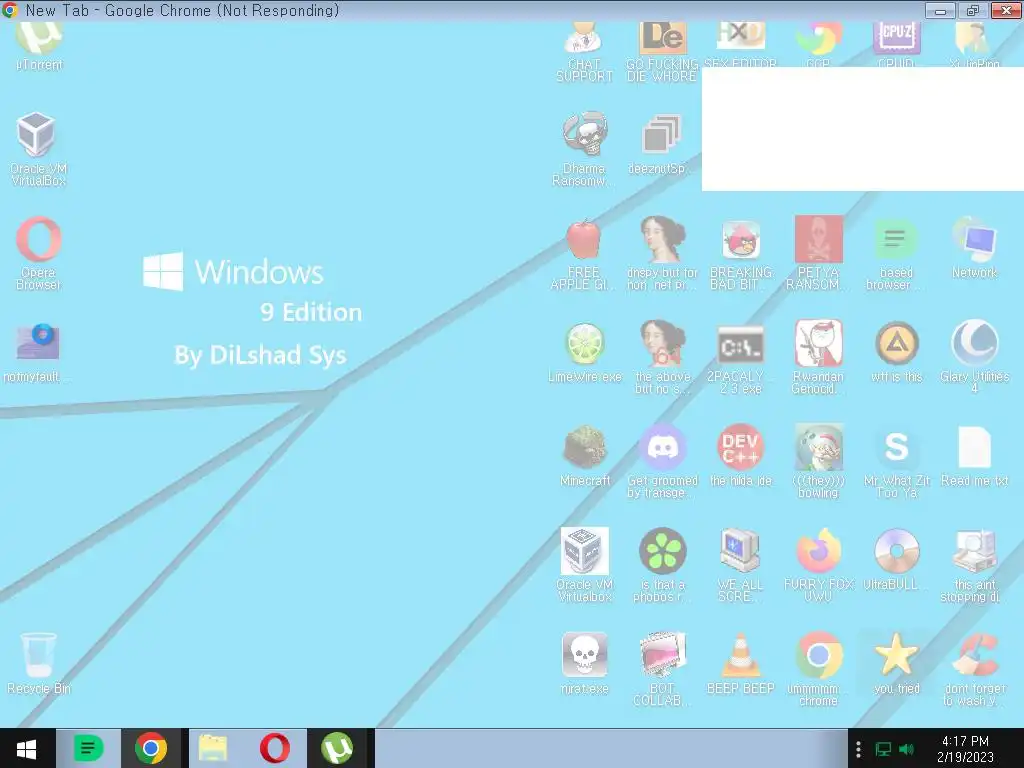The height and width of the screenshot is (768, 1024).
Task: Open the UltraBULL... disc icon
Action: click(895, 560)
